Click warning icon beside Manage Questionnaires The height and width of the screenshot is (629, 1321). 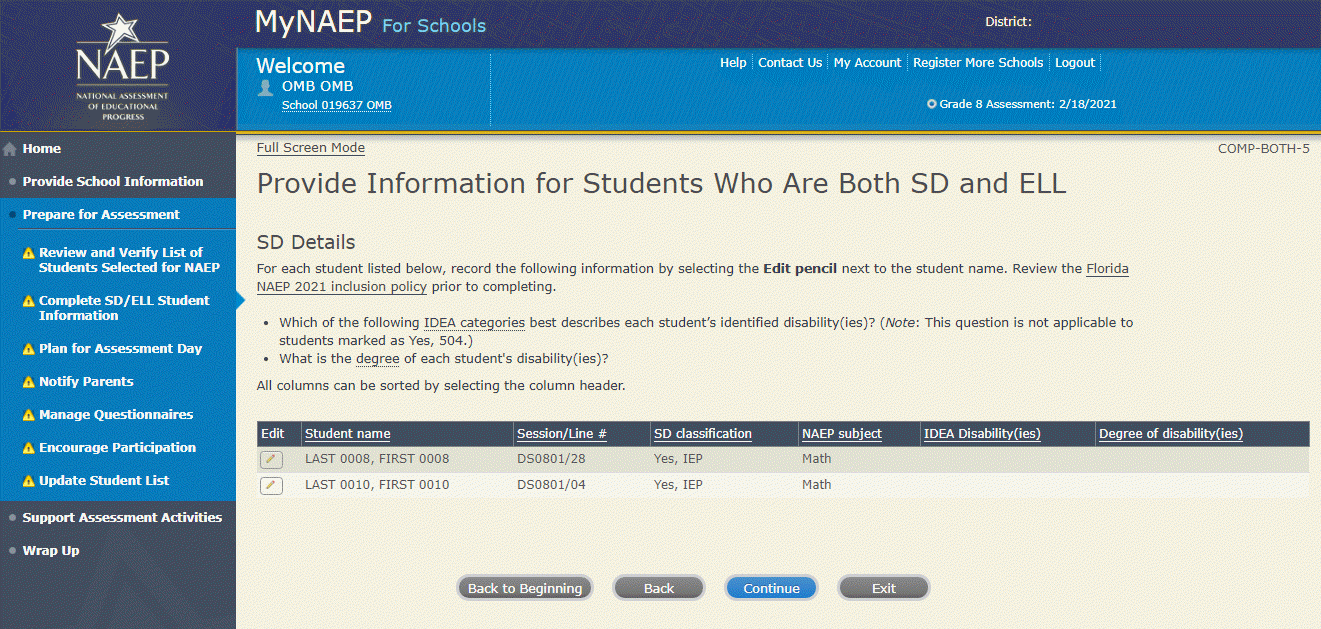click(x=29, y=416)
